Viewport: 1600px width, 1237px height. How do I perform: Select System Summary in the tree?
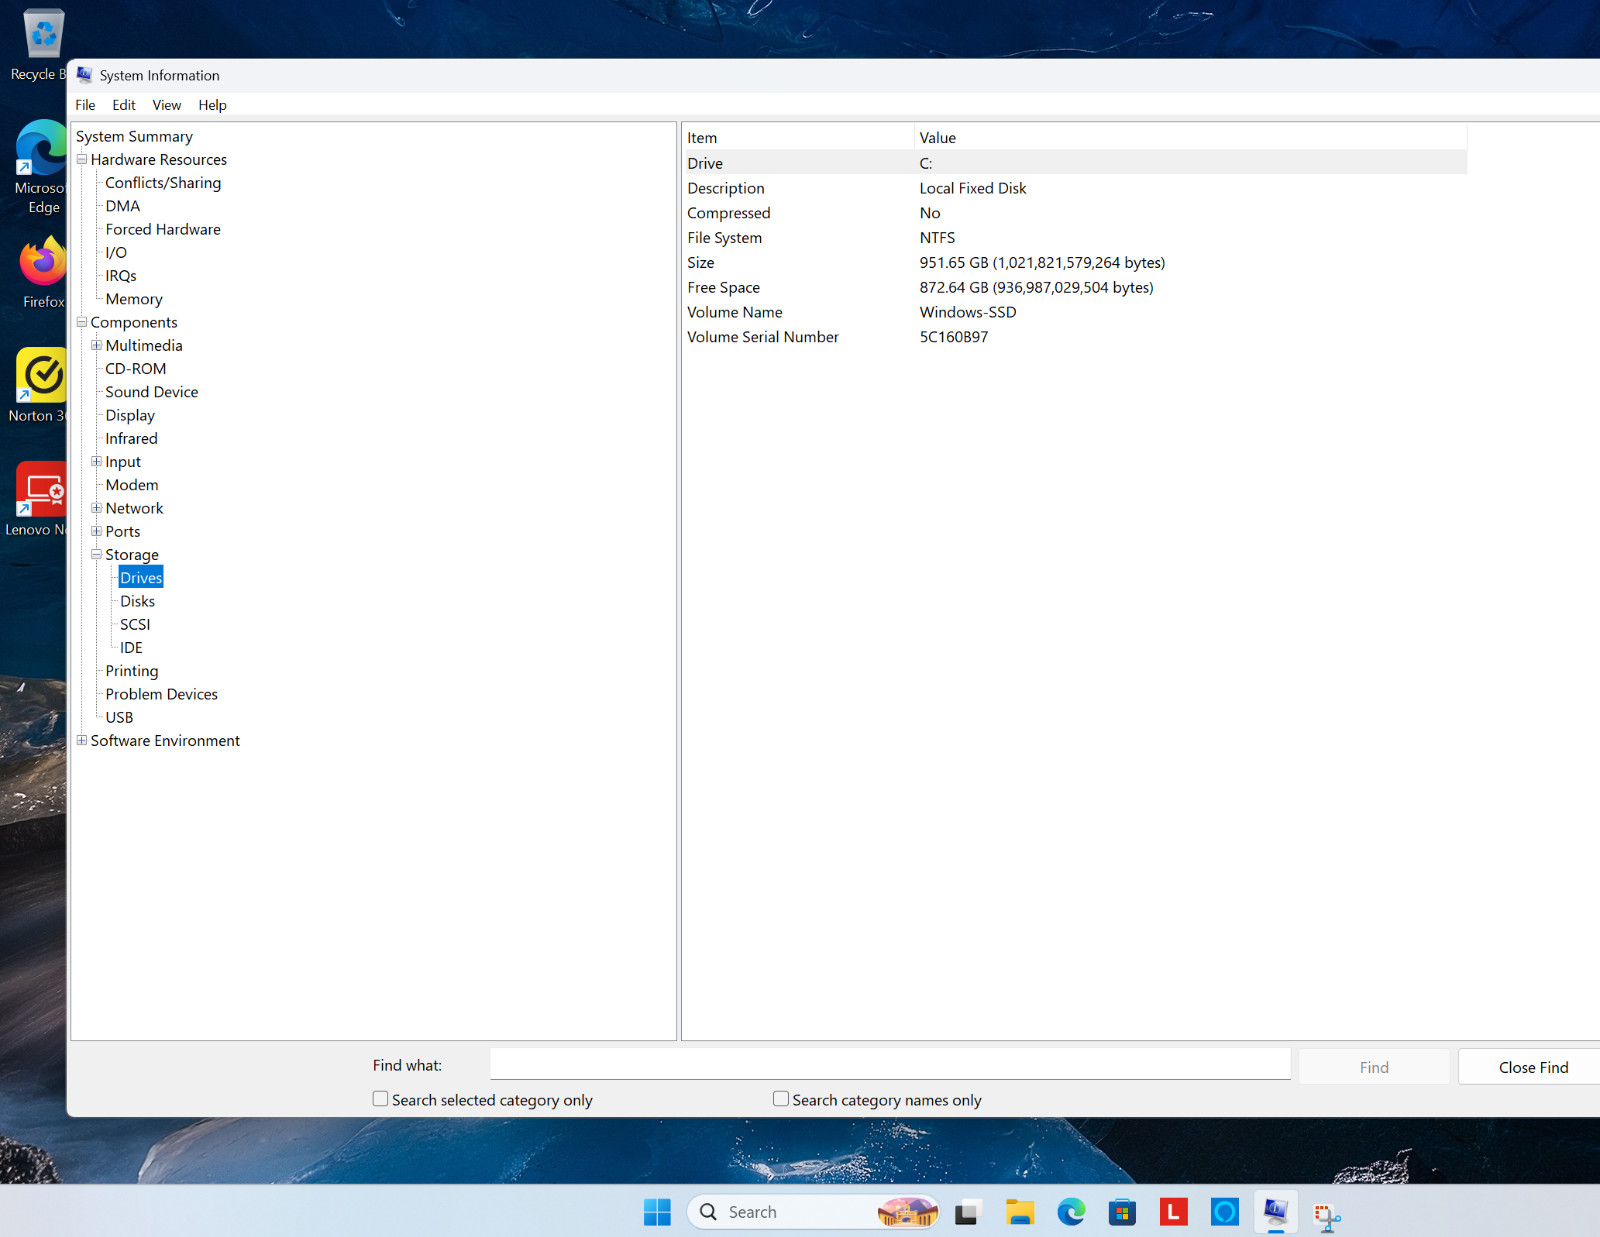[x=134, y=136]
